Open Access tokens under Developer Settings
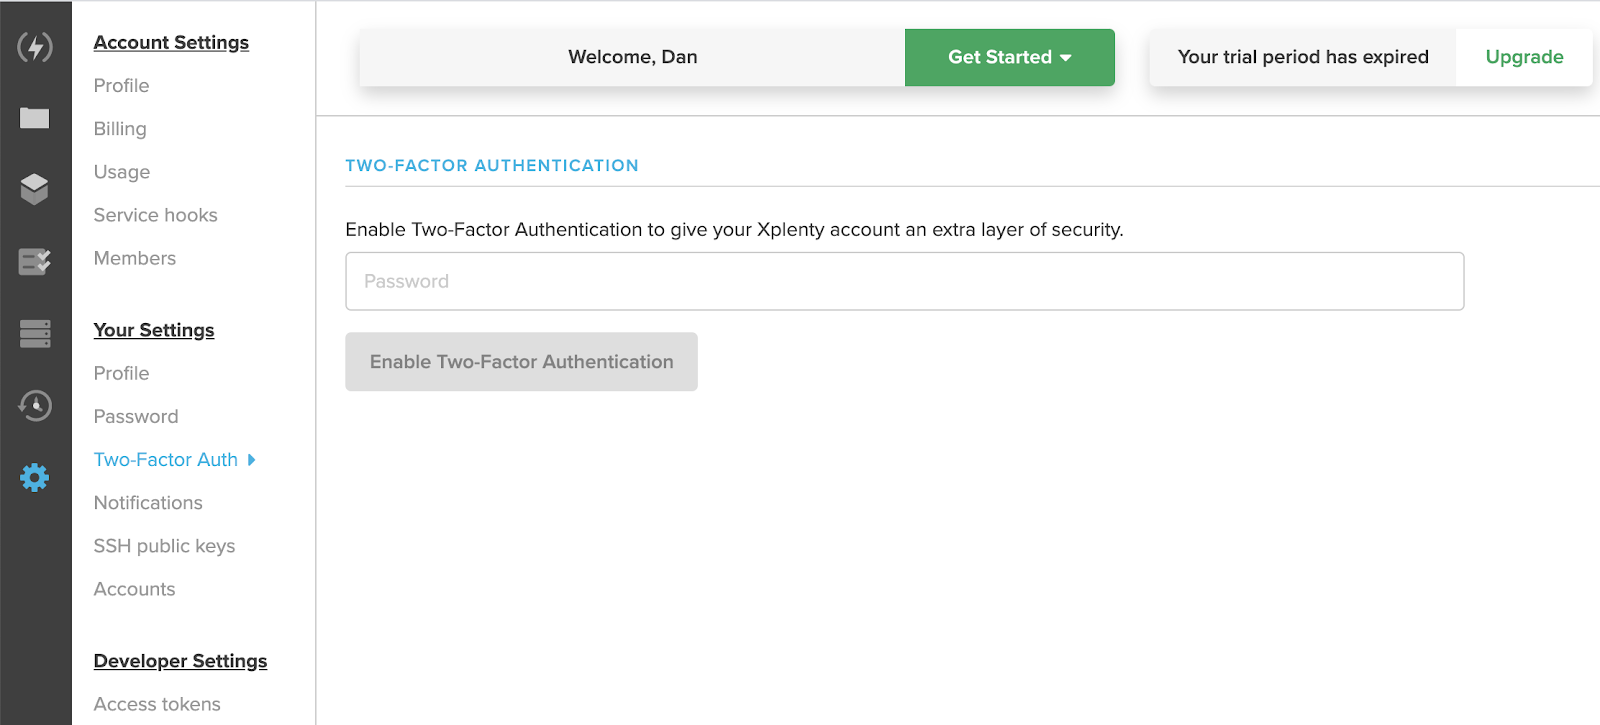Image resolution: width=1600 pixels, height=725 pixels. (x=157, y=704)
